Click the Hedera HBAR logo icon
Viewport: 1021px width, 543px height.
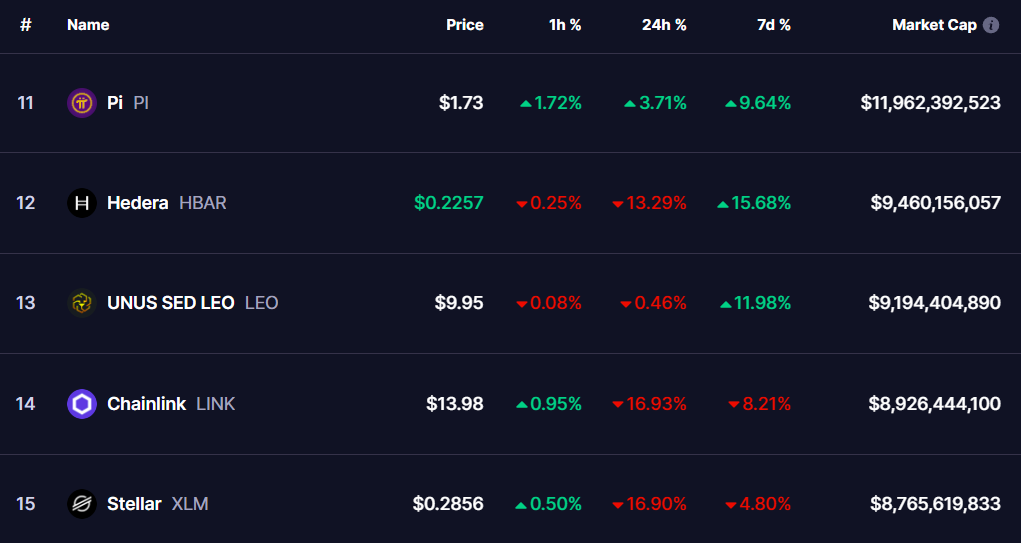(81, 203)
